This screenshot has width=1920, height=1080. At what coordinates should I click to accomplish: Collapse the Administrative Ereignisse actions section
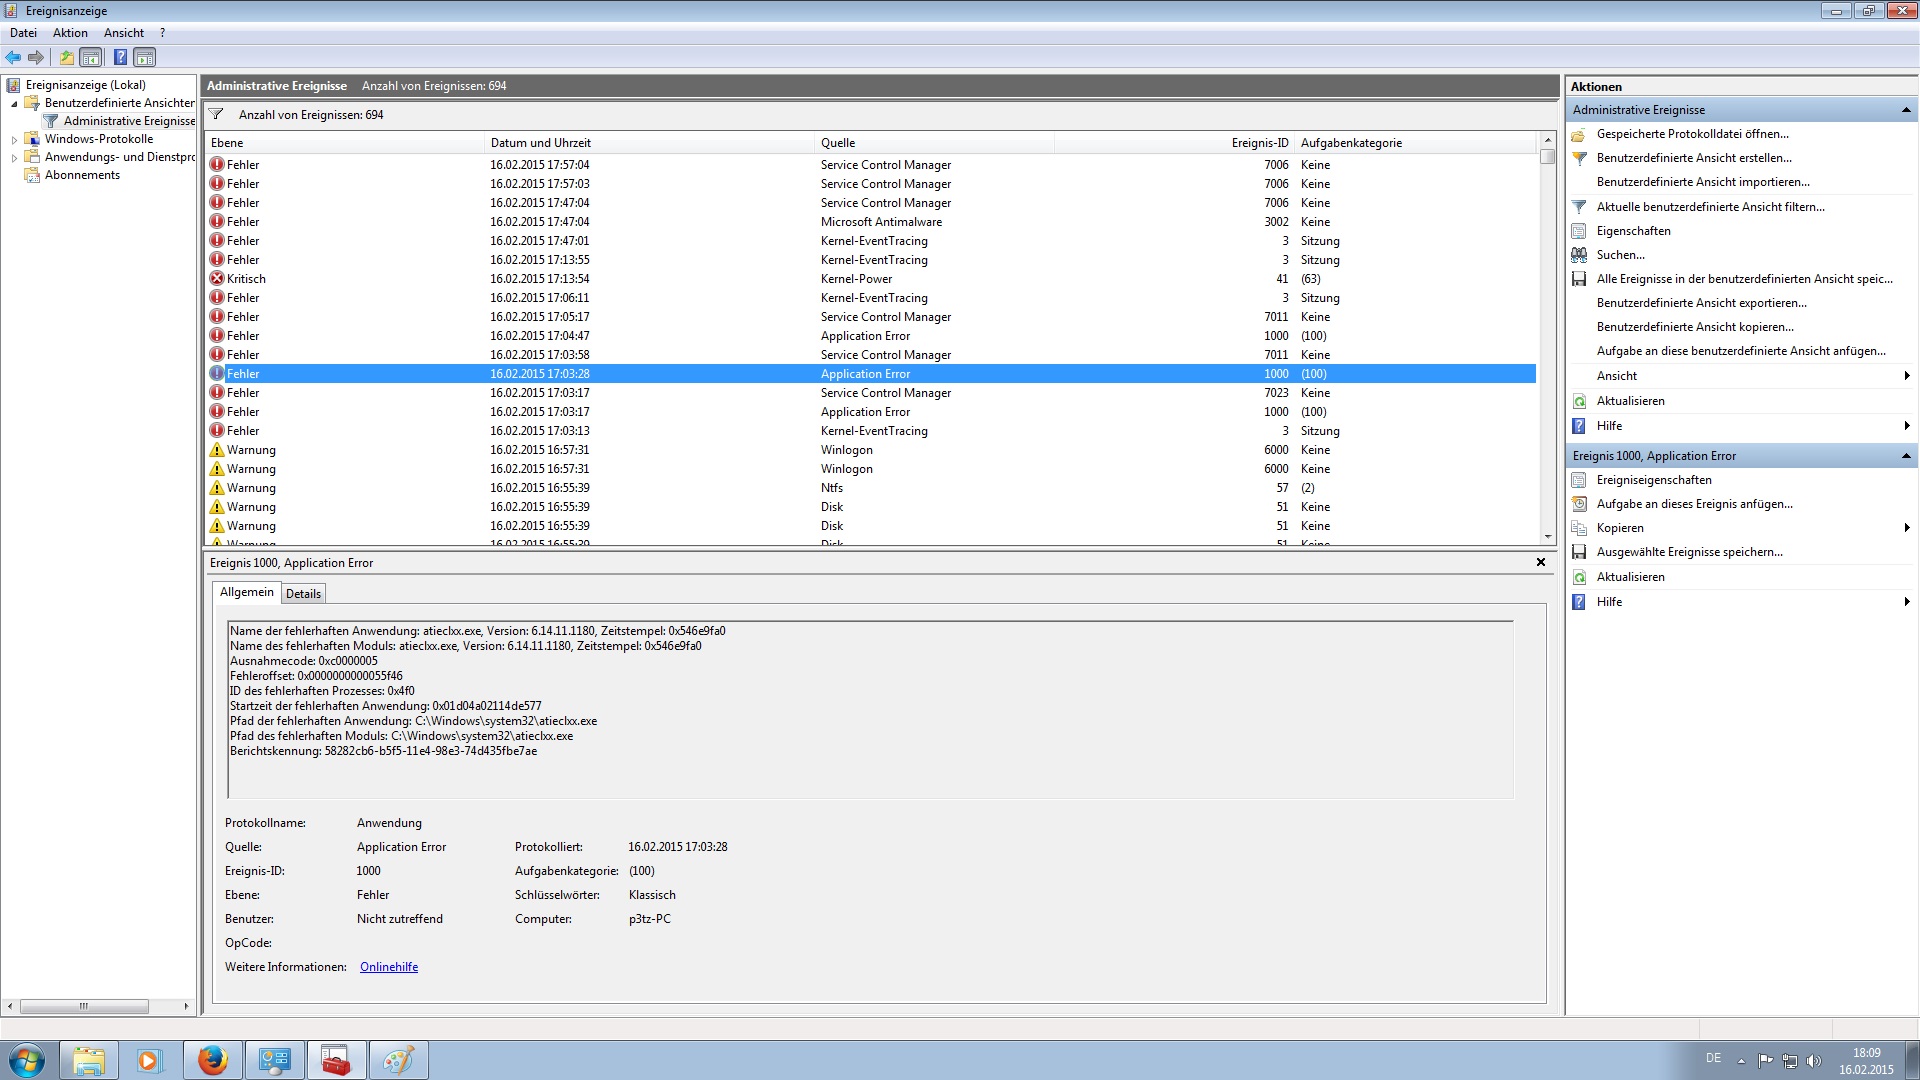pyautogui.click(x=1905, y=110)
